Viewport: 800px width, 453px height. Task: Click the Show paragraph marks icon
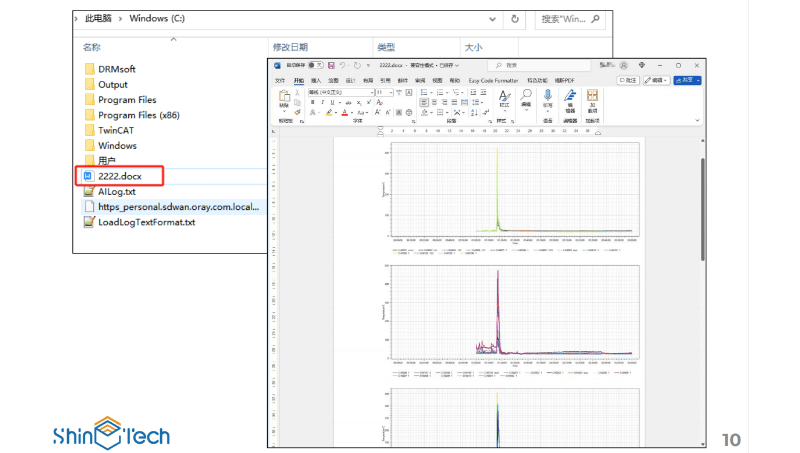point(485,112)
